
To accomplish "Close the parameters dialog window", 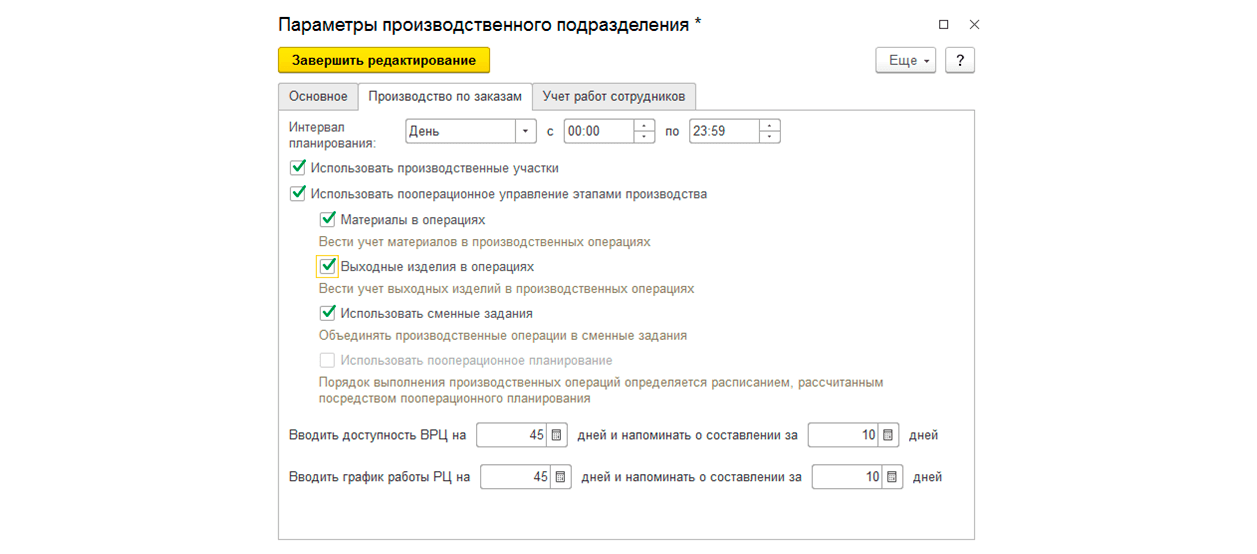I will [974, 24].
